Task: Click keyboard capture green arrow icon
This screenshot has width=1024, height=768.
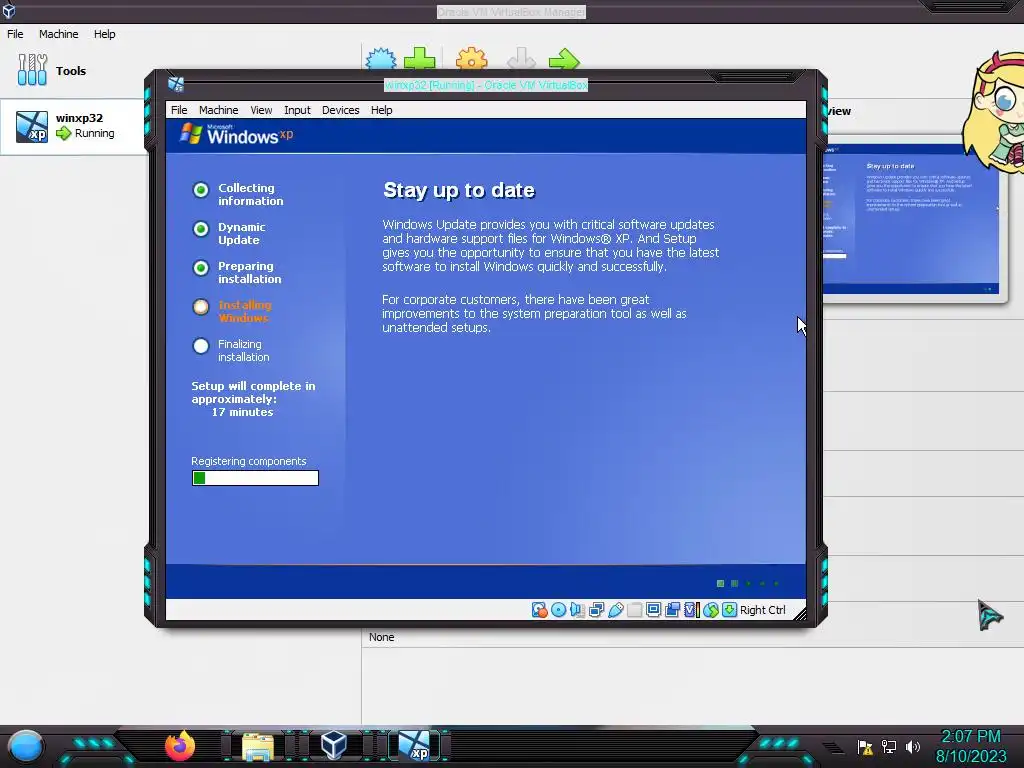Action: click(729, 610)
